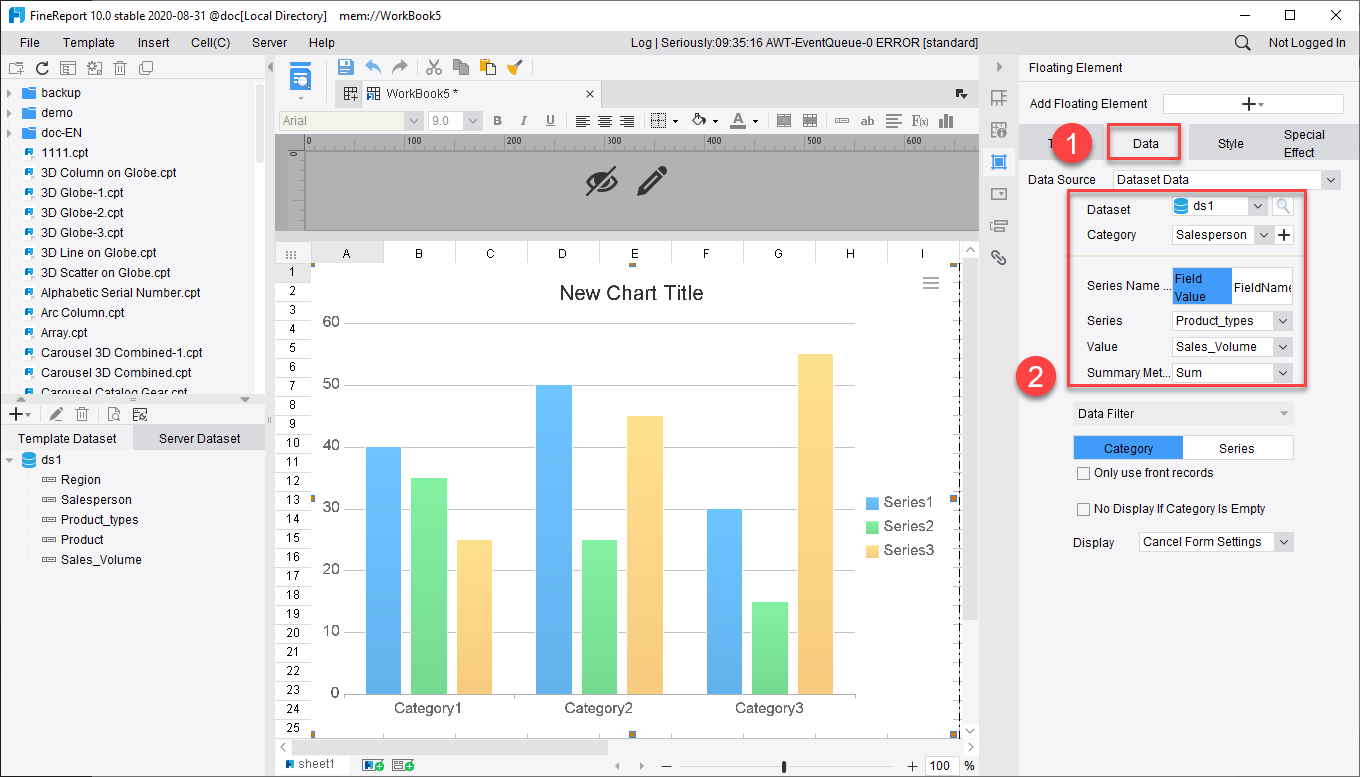
Task: Switch to Series filter button
Action: pyautogui.click(x=1238, y=448)
